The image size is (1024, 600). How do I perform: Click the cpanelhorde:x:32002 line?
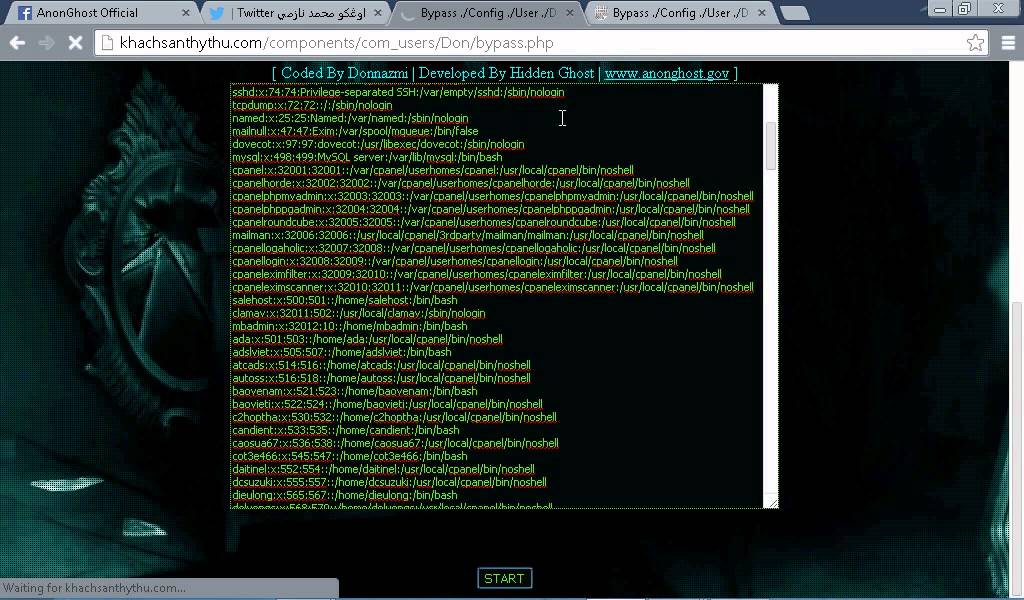click(x=461, y=183)
